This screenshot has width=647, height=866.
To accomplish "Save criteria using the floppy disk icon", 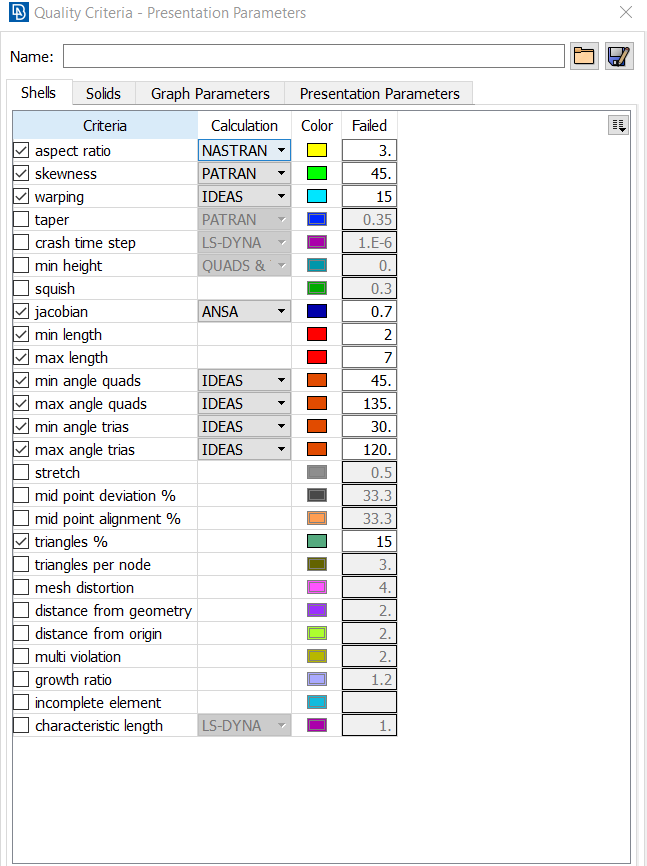I will (x=618, y=56).
